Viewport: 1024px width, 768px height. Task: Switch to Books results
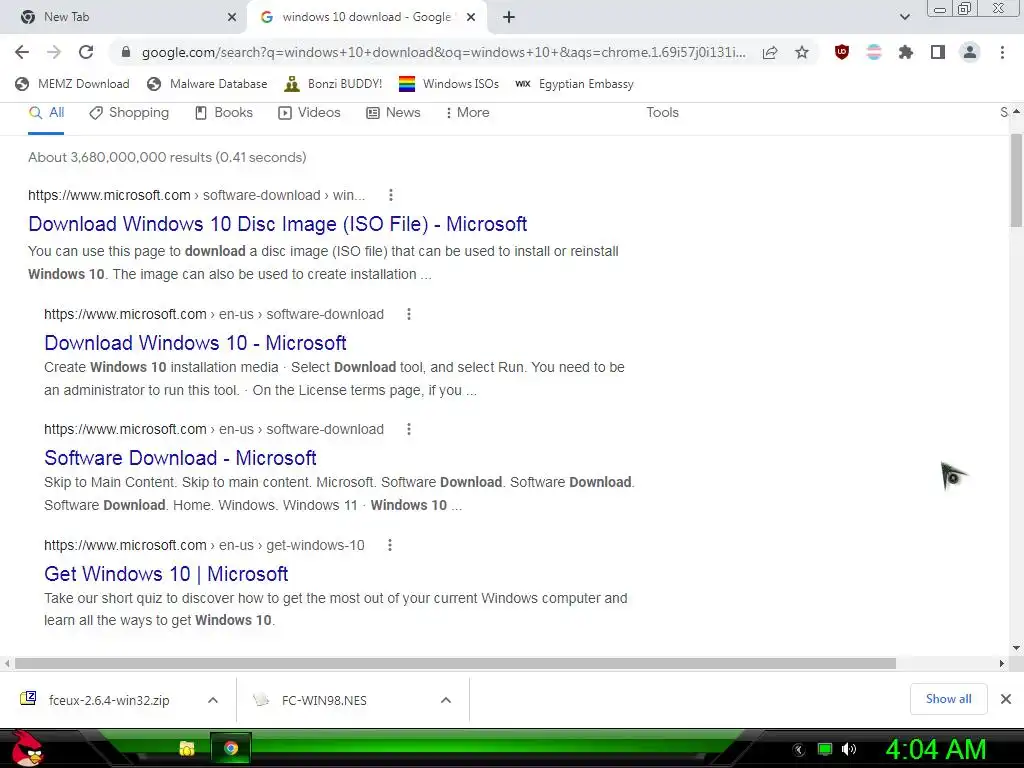[224, 112]
